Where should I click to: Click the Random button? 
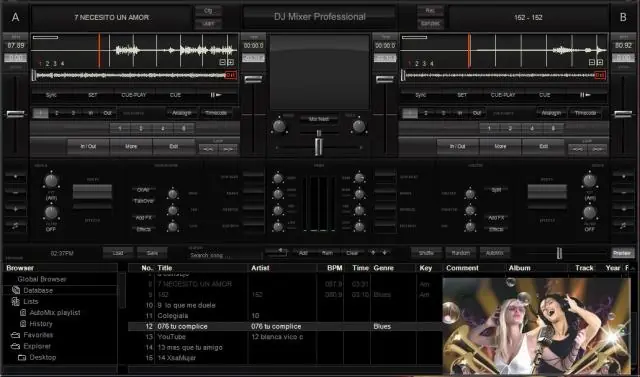(460, 253)
